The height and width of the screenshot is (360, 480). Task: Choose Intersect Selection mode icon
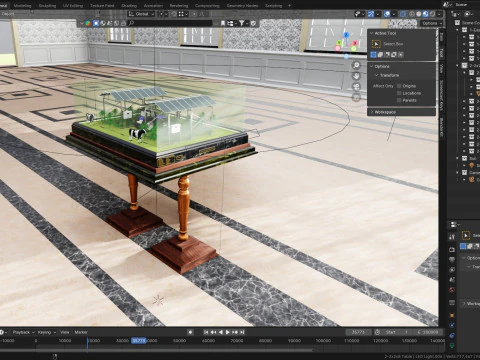tap(401, 55)
